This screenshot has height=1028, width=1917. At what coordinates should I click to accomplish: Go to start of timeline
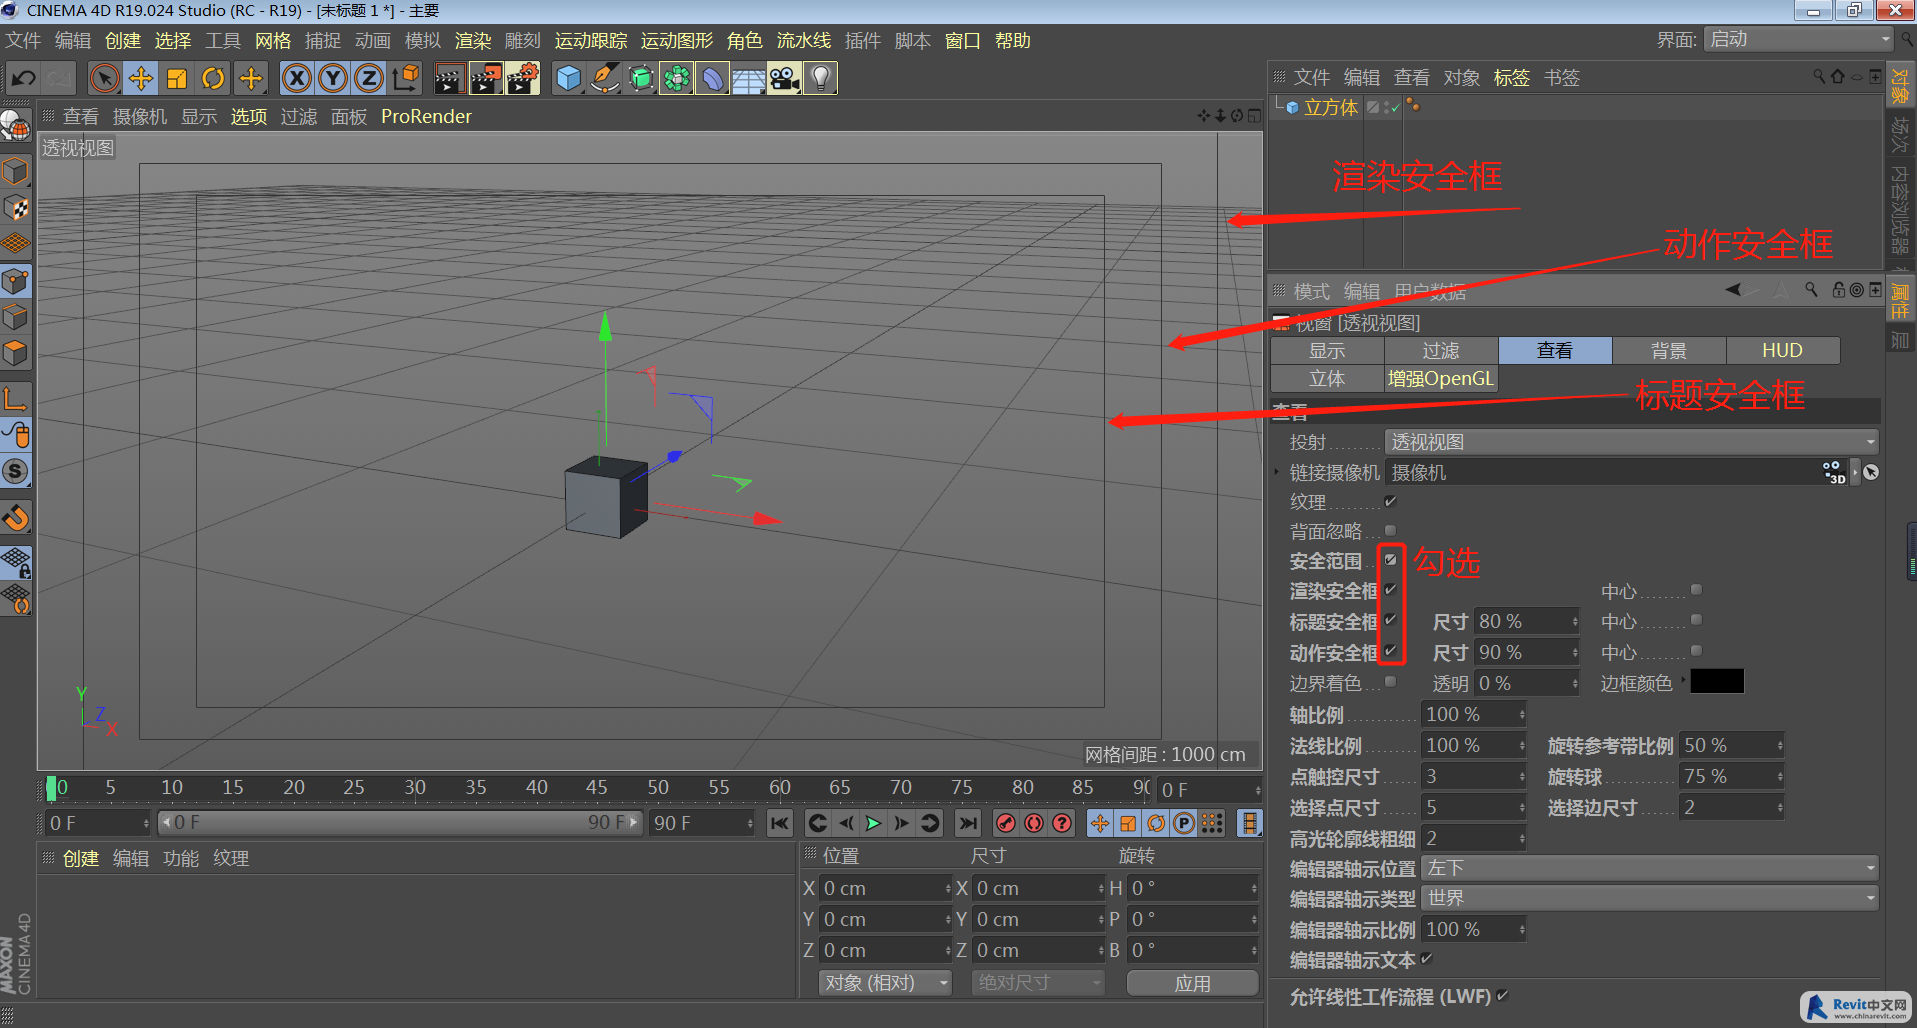pos(779,823)
